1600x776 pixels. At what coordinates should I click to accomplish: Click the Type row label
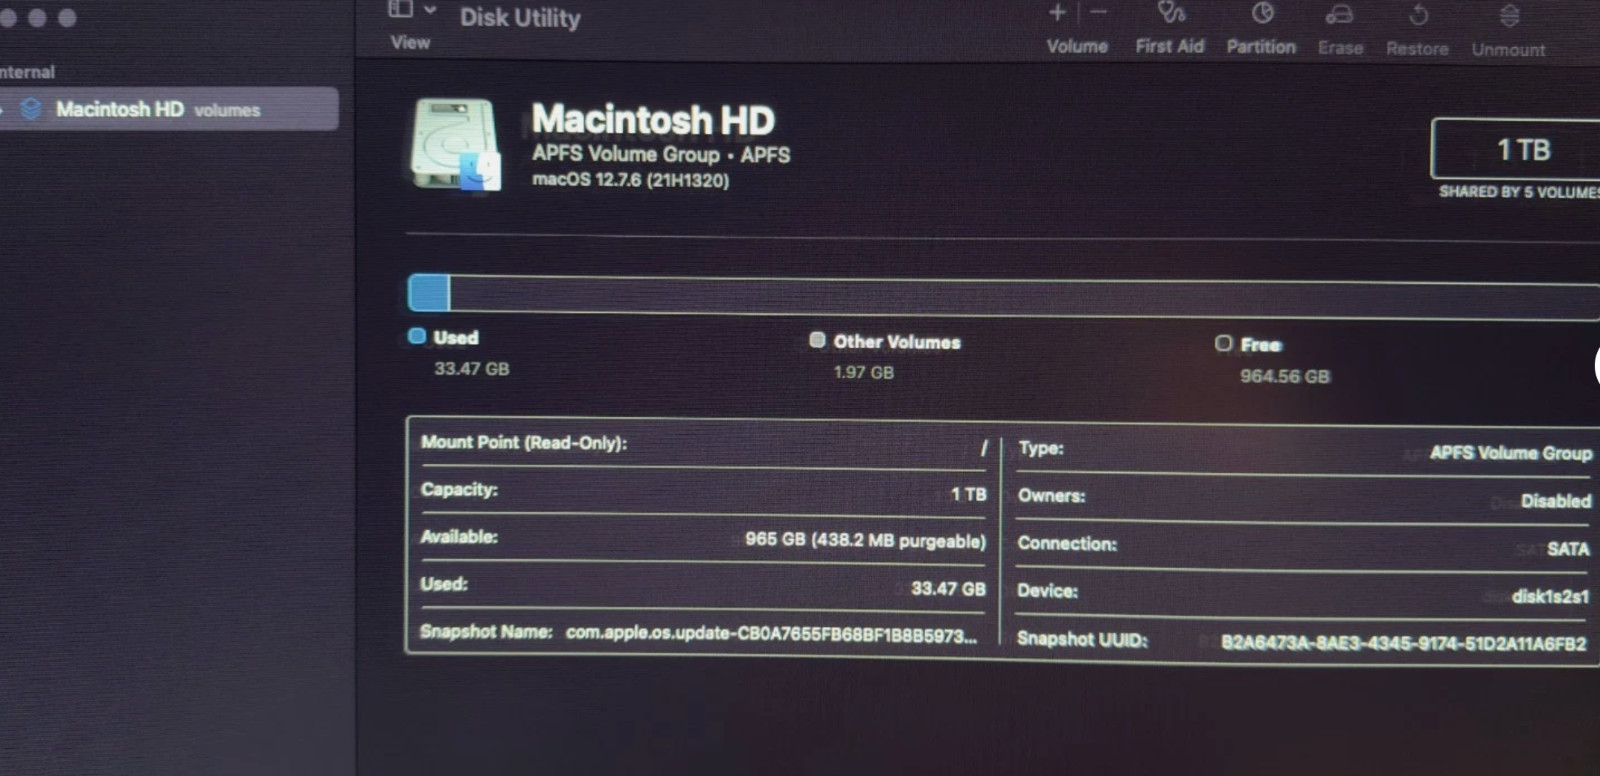click(1041, 448)
